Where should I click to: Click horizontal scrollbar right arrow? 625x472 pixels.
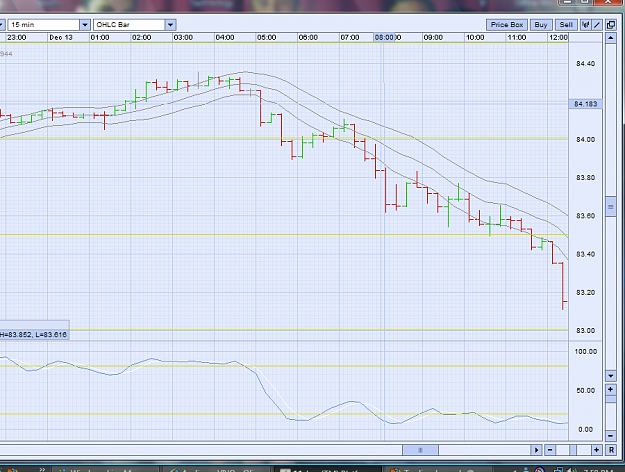coord(537,450)
